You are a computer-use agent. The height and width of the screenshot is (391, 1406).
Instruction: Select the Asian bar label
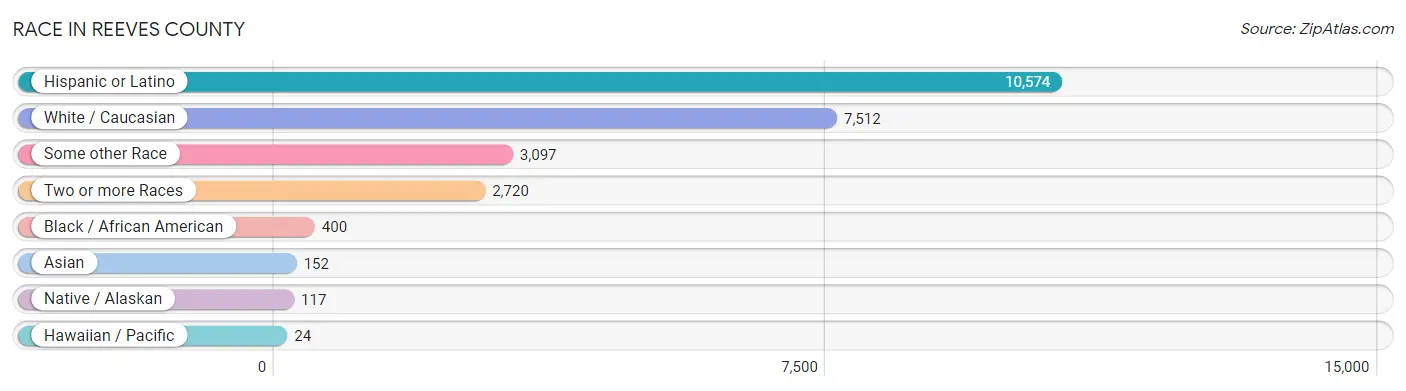coord(64,263)
